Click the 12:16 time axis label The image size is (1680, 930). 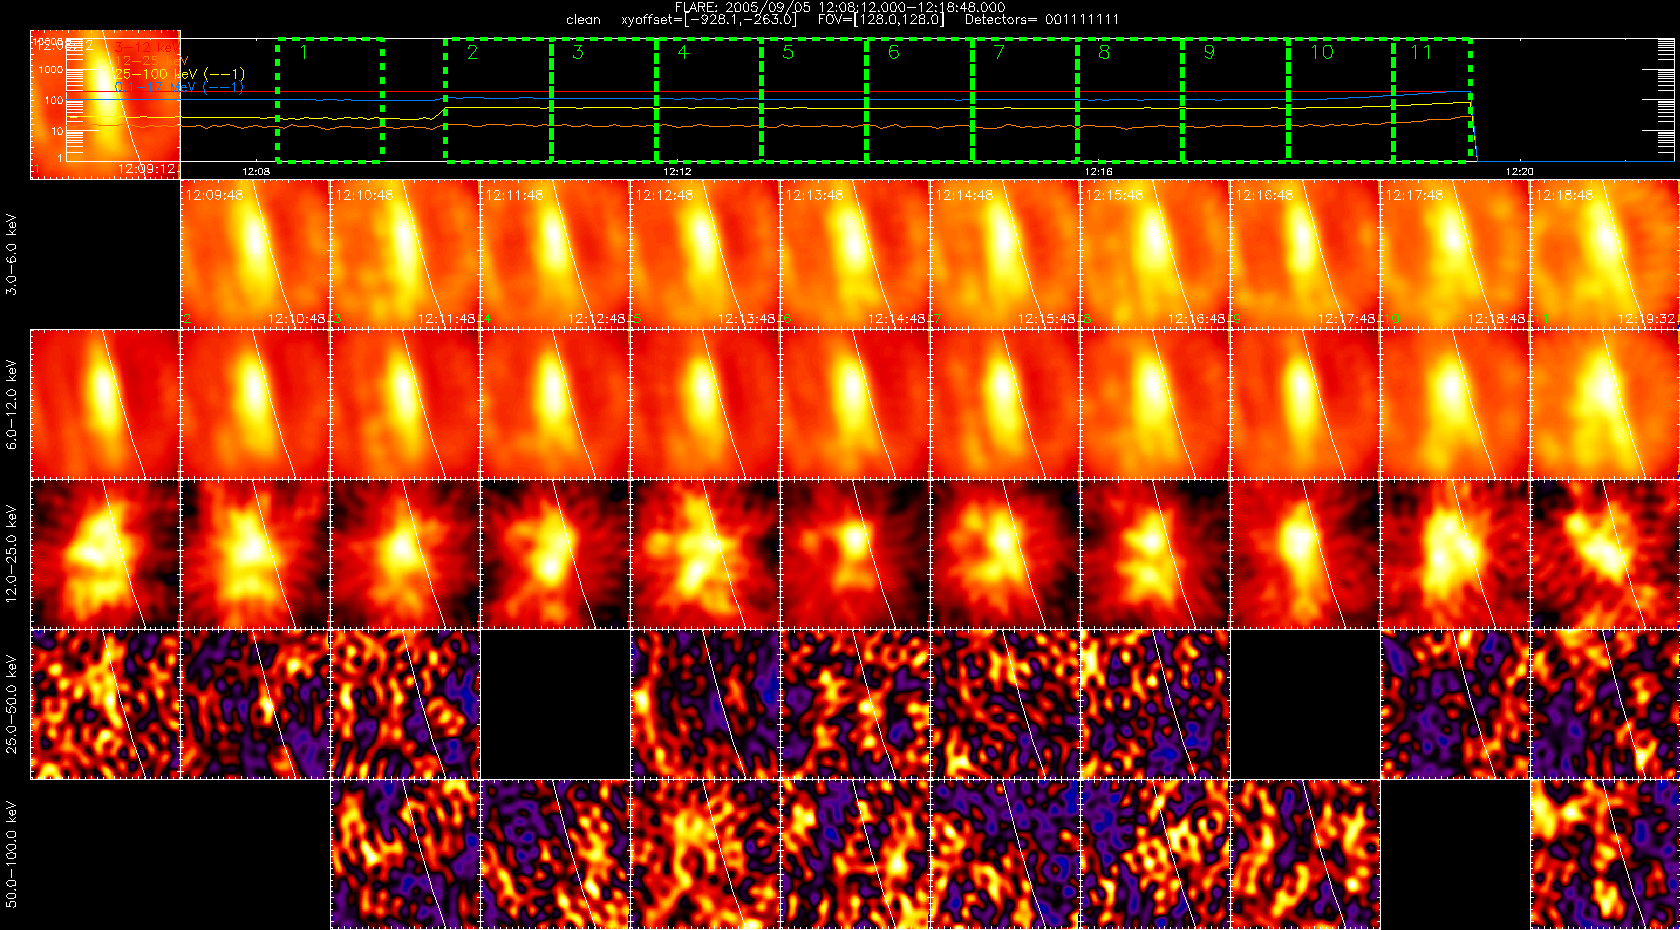pyautogui.click(x=1098, y=171)
